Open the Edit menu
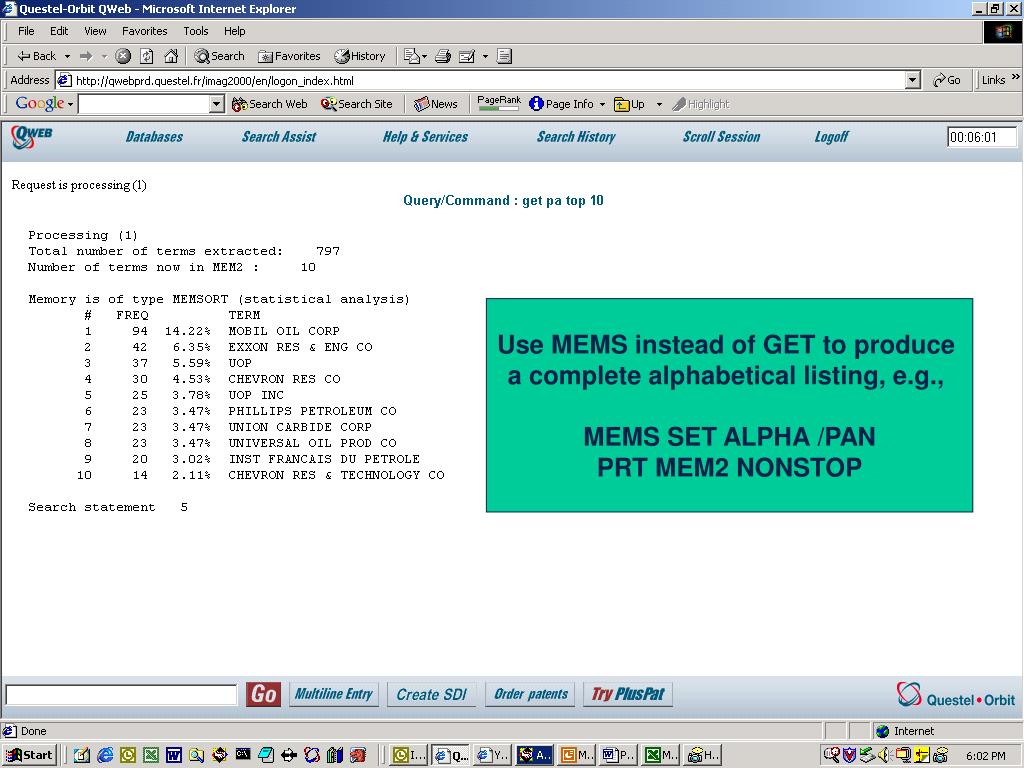 [59, 31]
